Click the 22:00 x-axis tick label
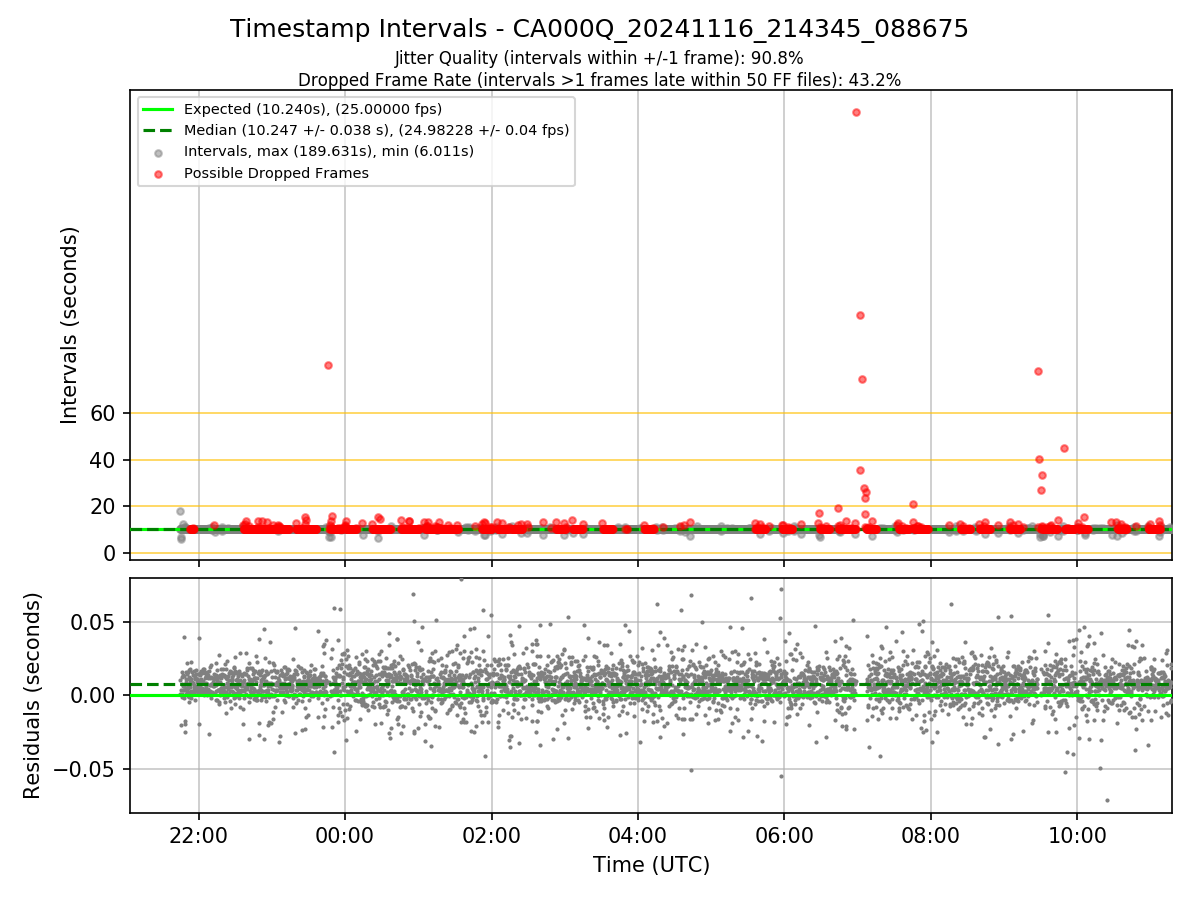This screenshot has width=1200, height=900. 198,834
